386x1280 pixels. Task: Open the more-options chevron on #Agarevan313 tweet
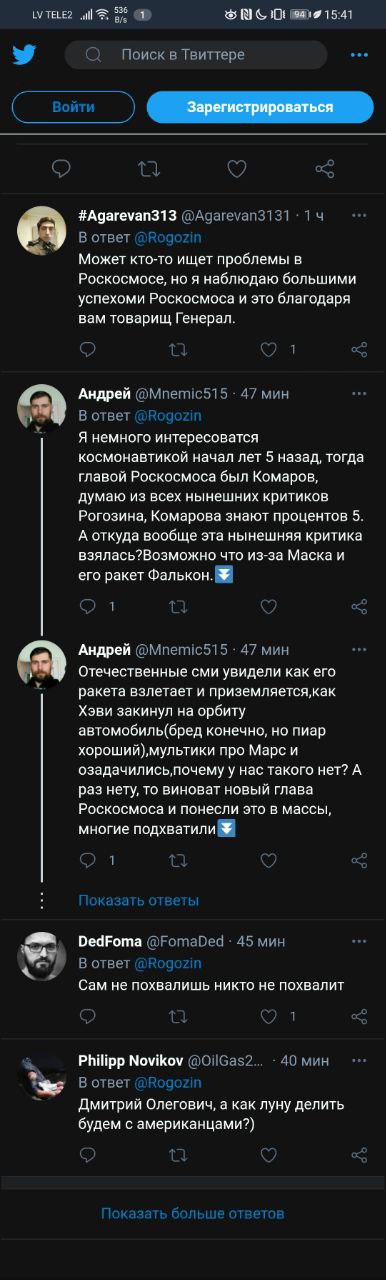coord(360,216)
